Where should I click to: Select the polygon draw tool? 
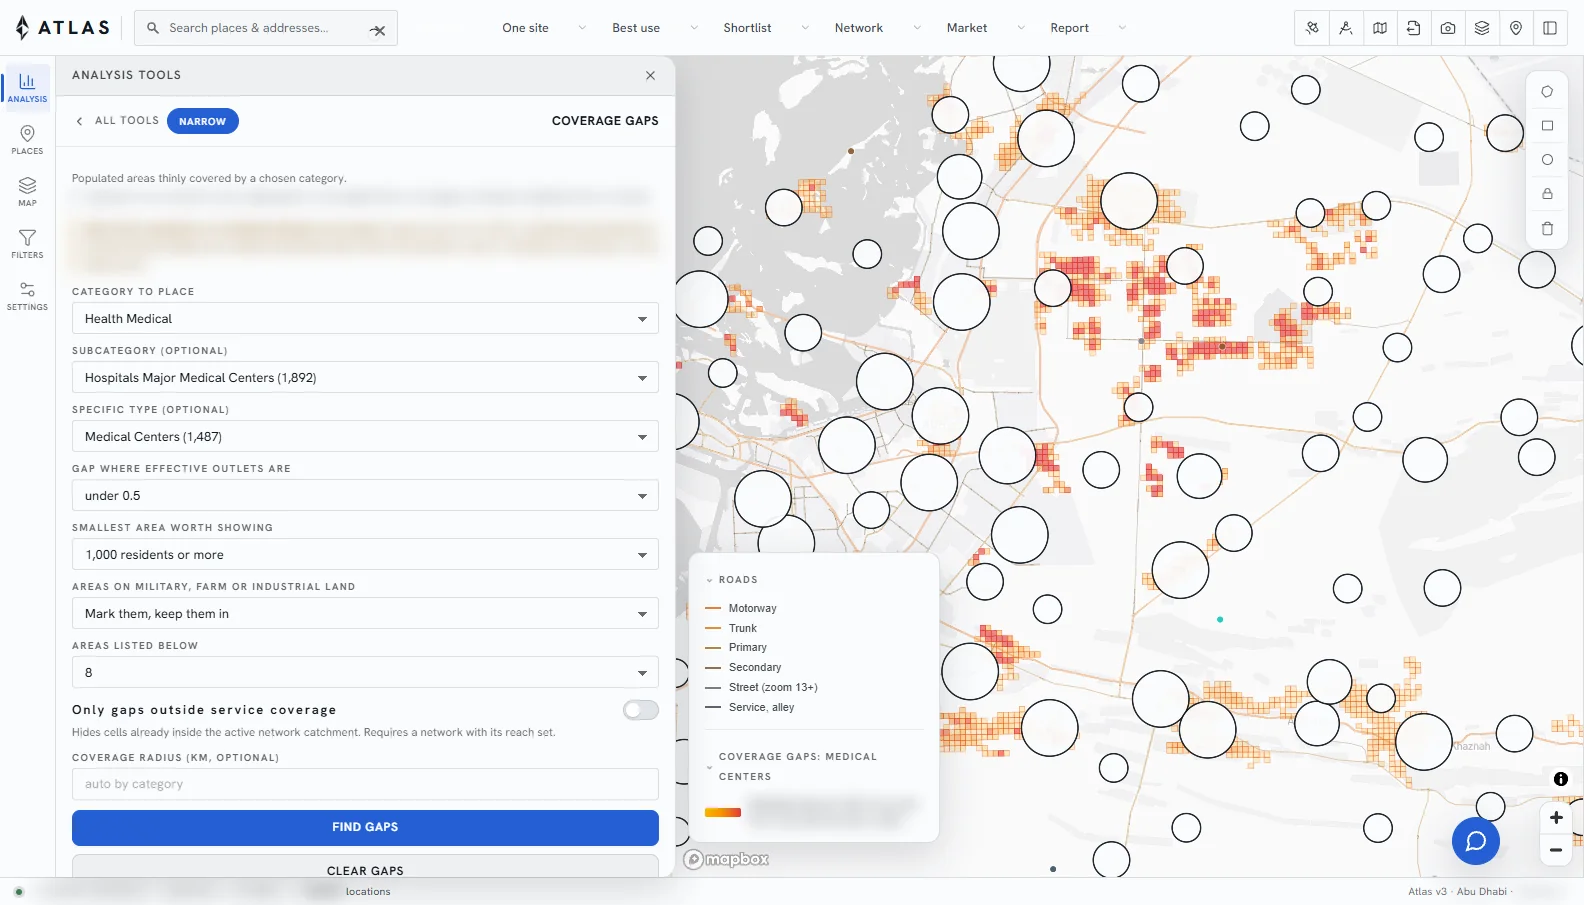tap(1547, 92)
